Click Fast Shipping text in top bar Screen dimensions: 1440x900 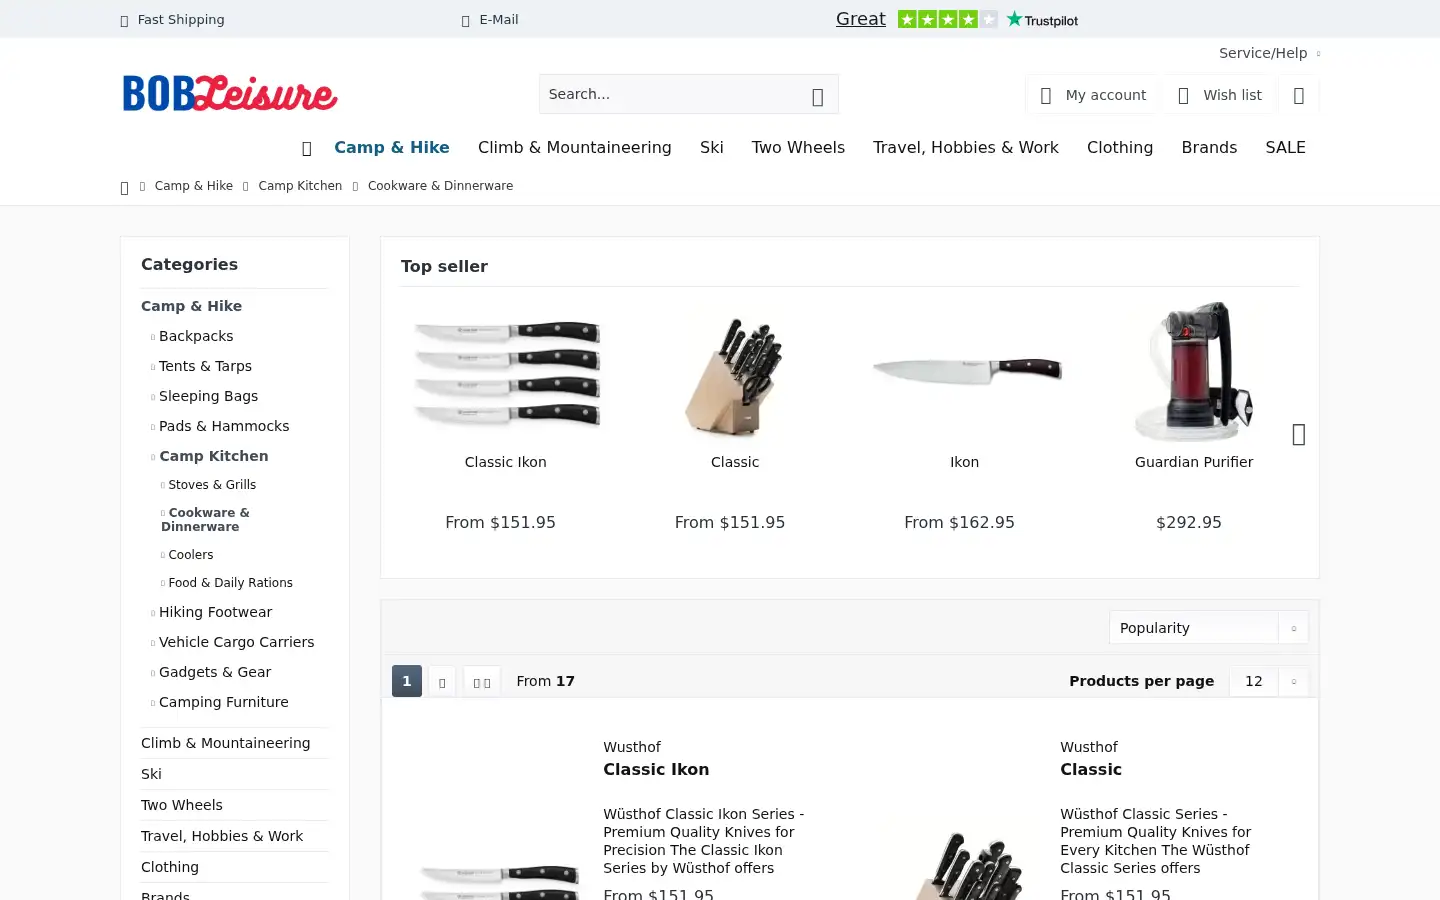click(x=181, y=19)
